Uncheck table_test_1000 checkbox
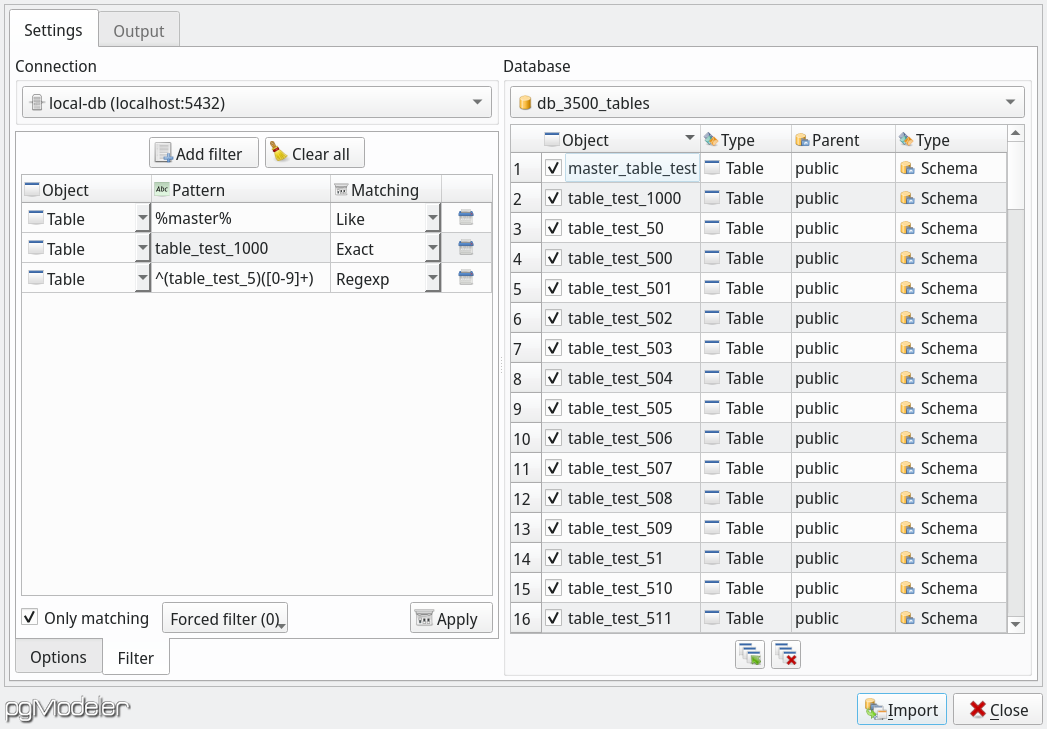 [554, 198]
